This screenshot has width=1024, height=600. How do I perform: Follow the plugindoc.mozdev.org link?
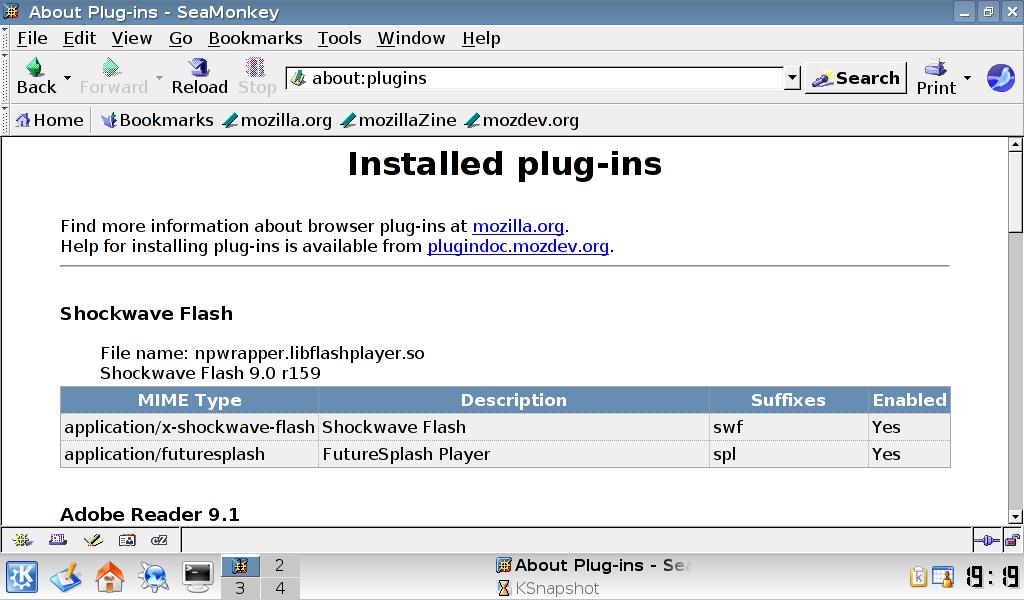518,246
